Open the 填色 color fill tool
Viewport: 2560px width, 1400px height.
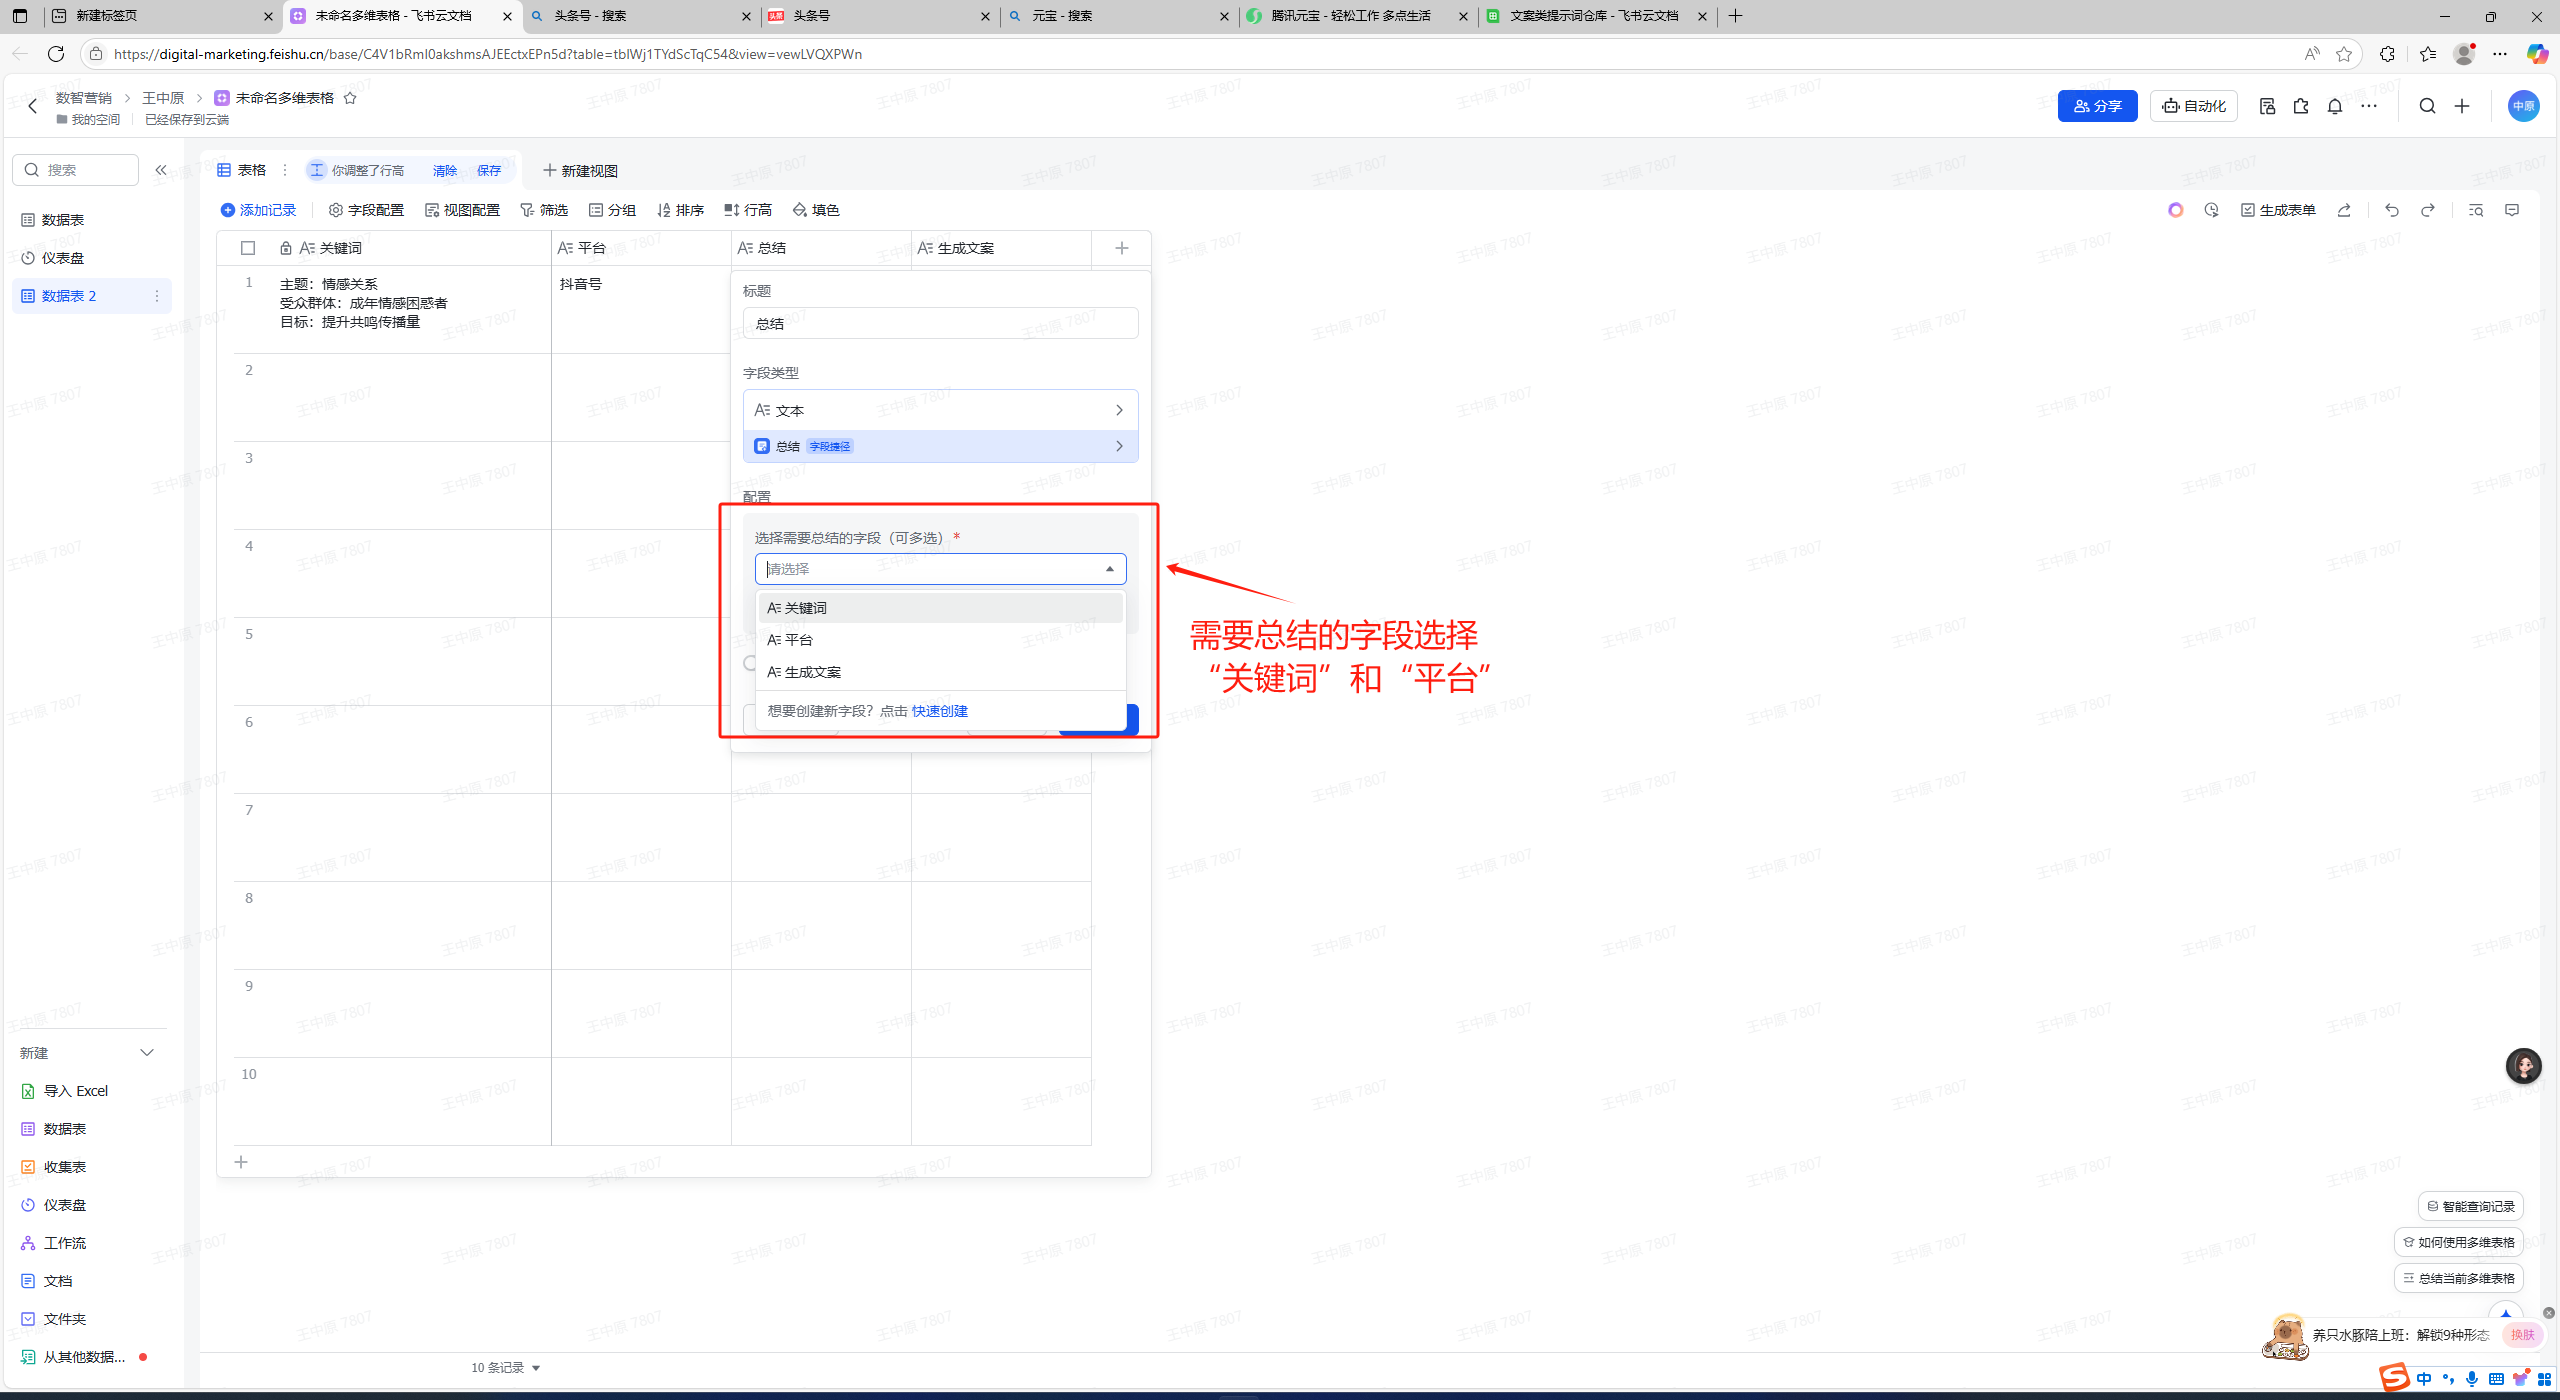click(816, 210)
